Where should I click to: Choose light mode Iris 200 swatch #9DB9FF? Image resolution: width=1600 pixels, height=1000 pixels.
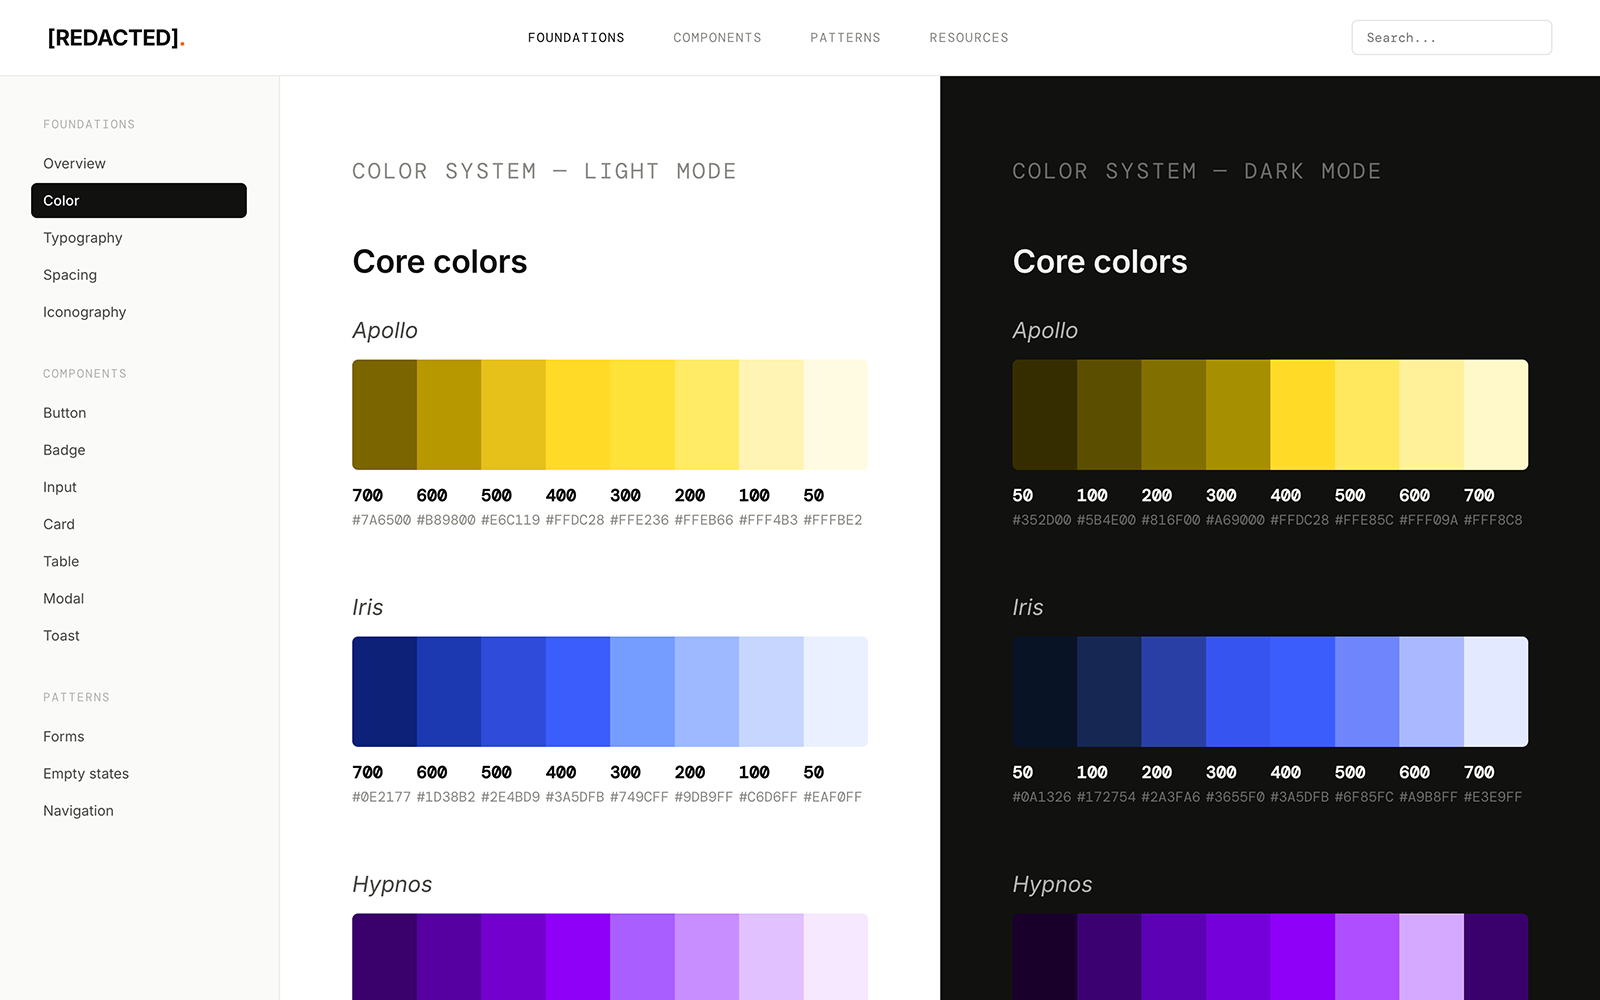click(707, 692)
